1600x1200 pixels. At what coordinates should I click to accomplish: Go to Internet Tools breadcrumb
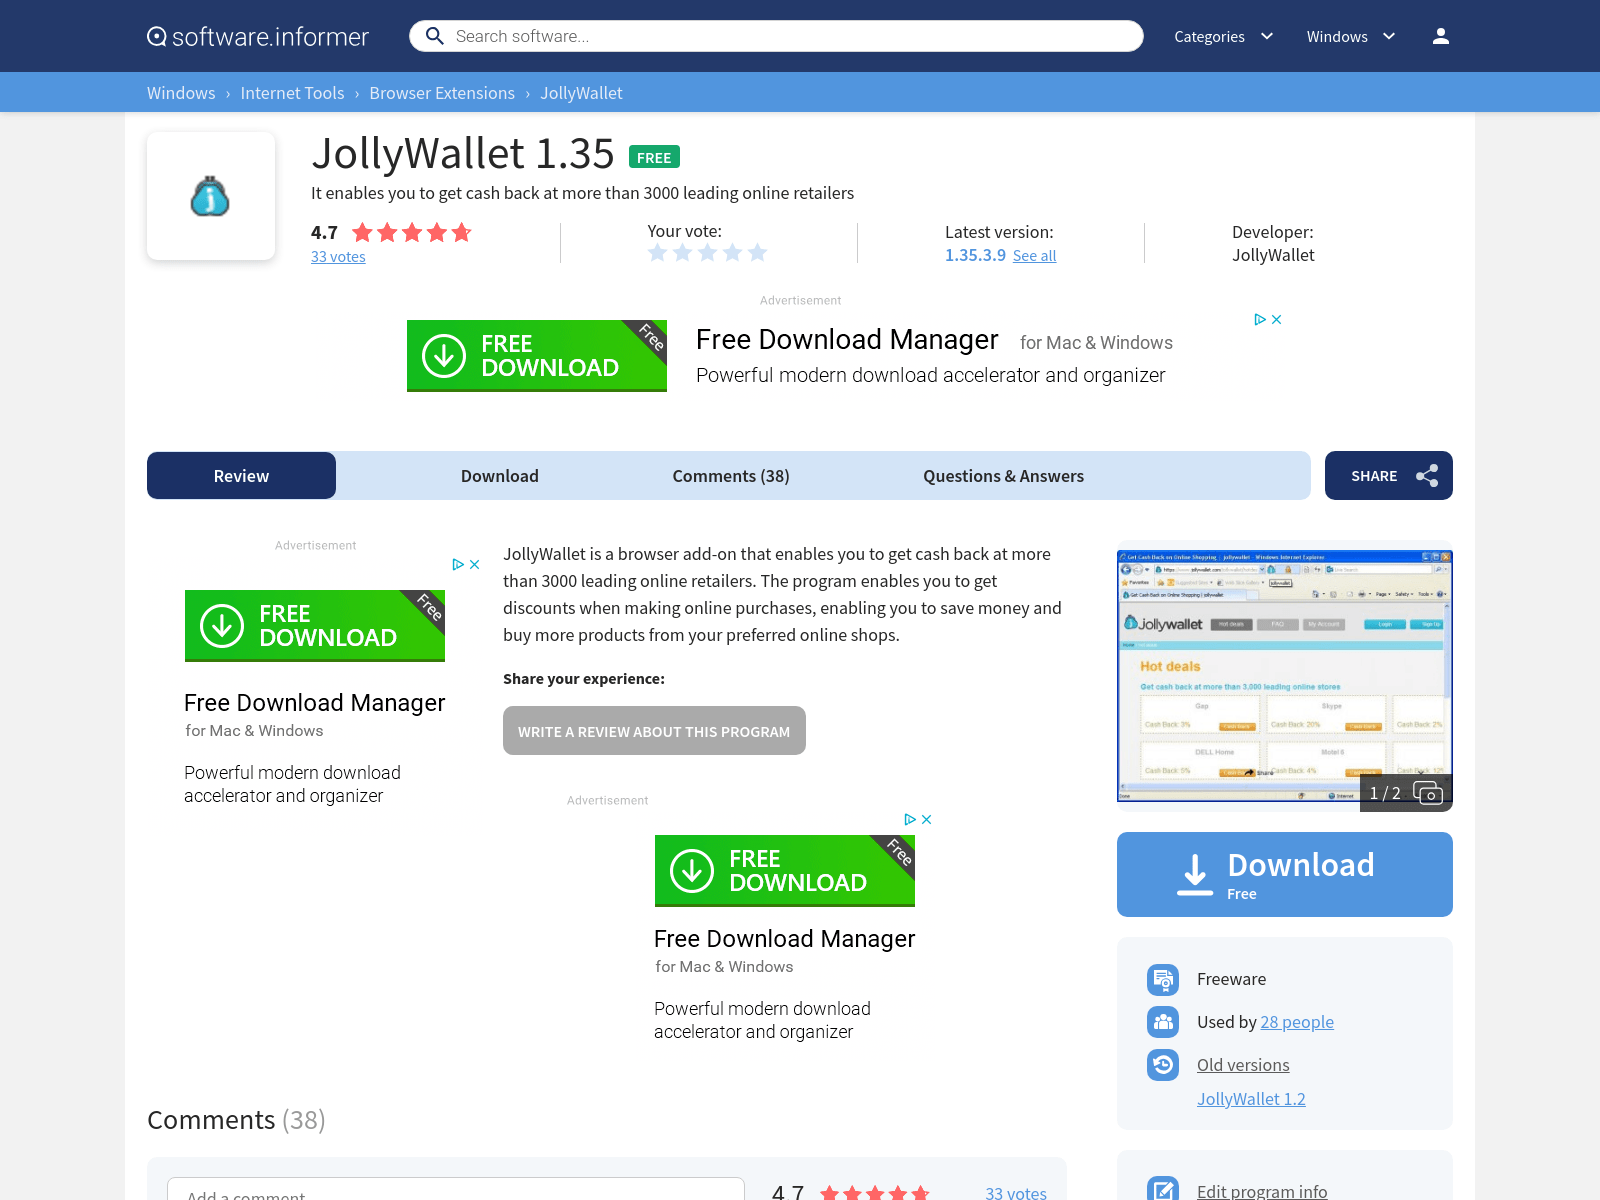[x=292, y=93]
